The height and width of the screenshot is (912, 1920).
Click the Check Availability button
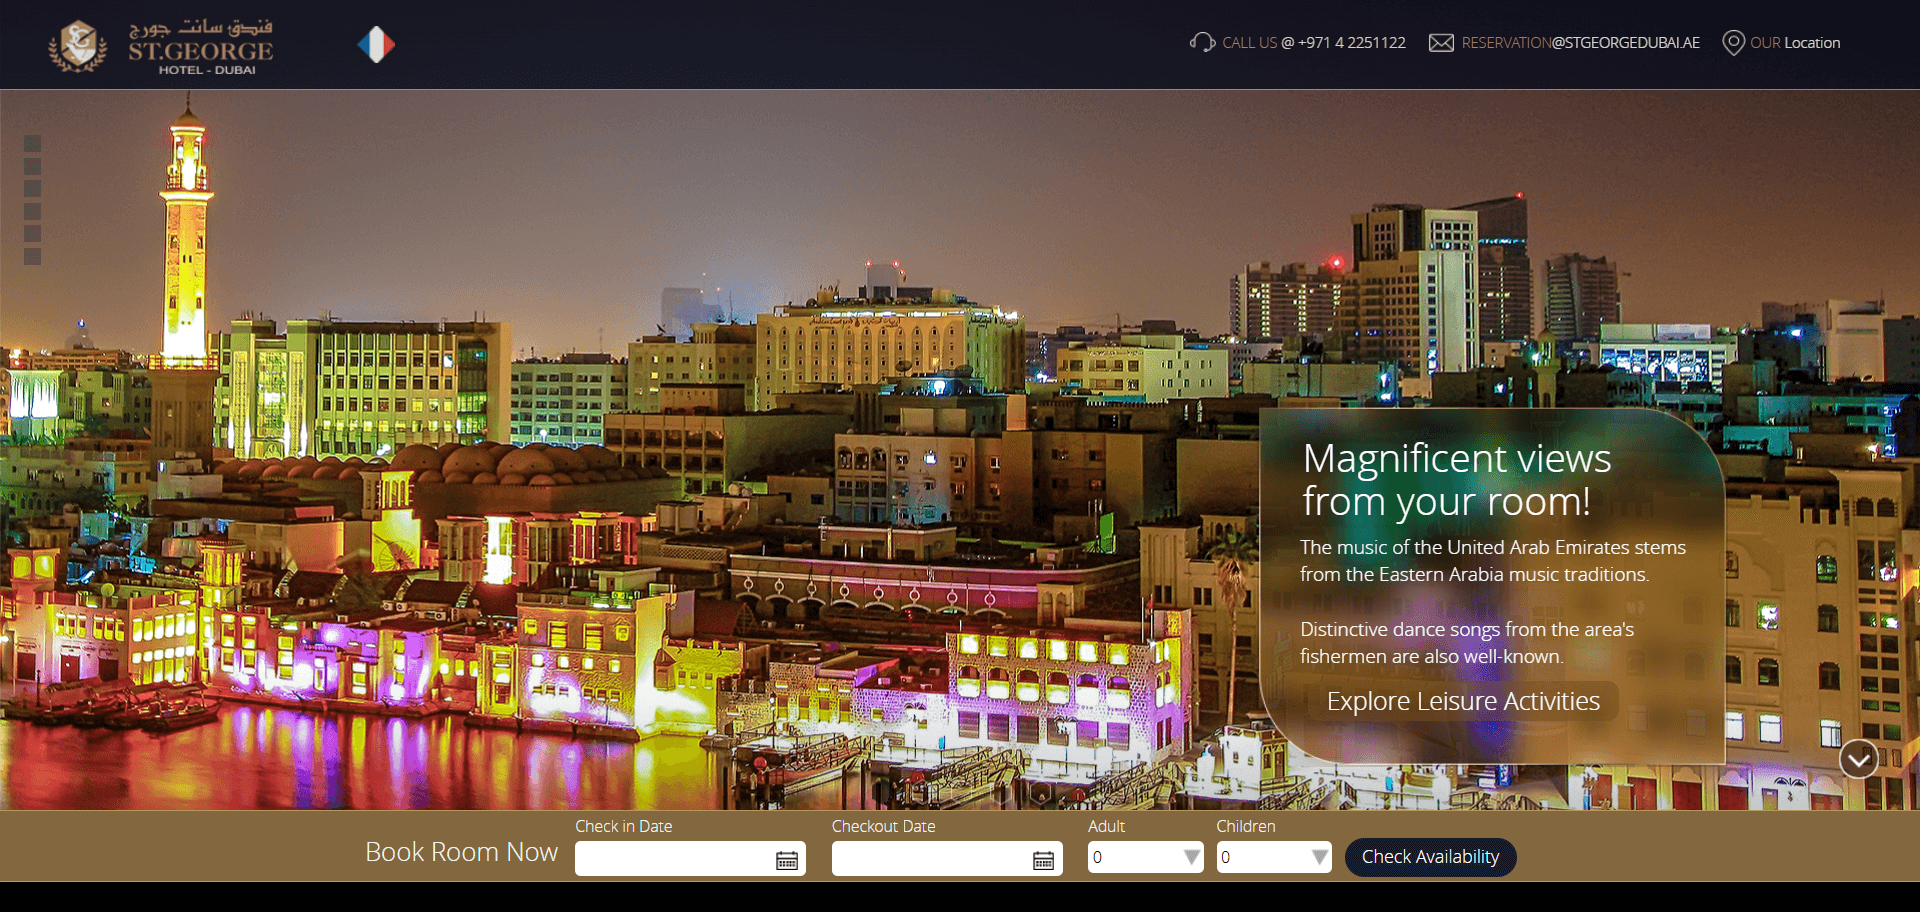tap(1430, 857)
